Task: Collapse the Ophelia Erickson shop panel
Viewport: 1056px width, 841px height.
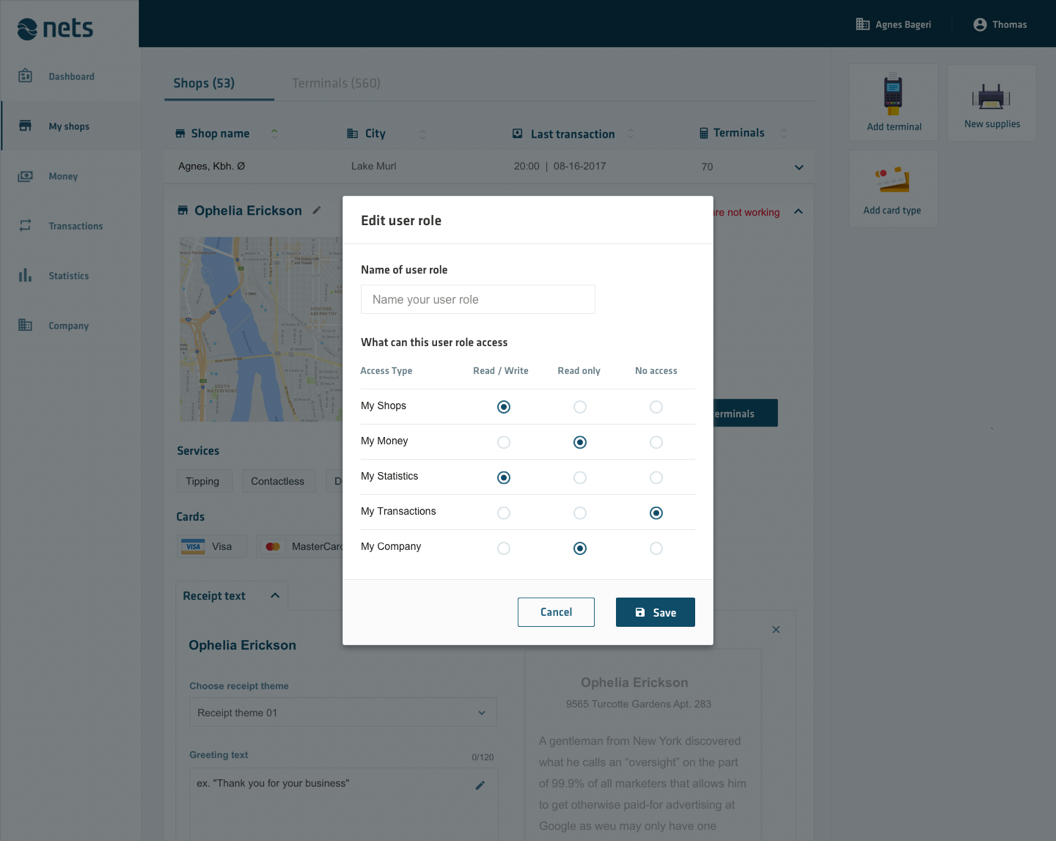Action: (799, 211)
